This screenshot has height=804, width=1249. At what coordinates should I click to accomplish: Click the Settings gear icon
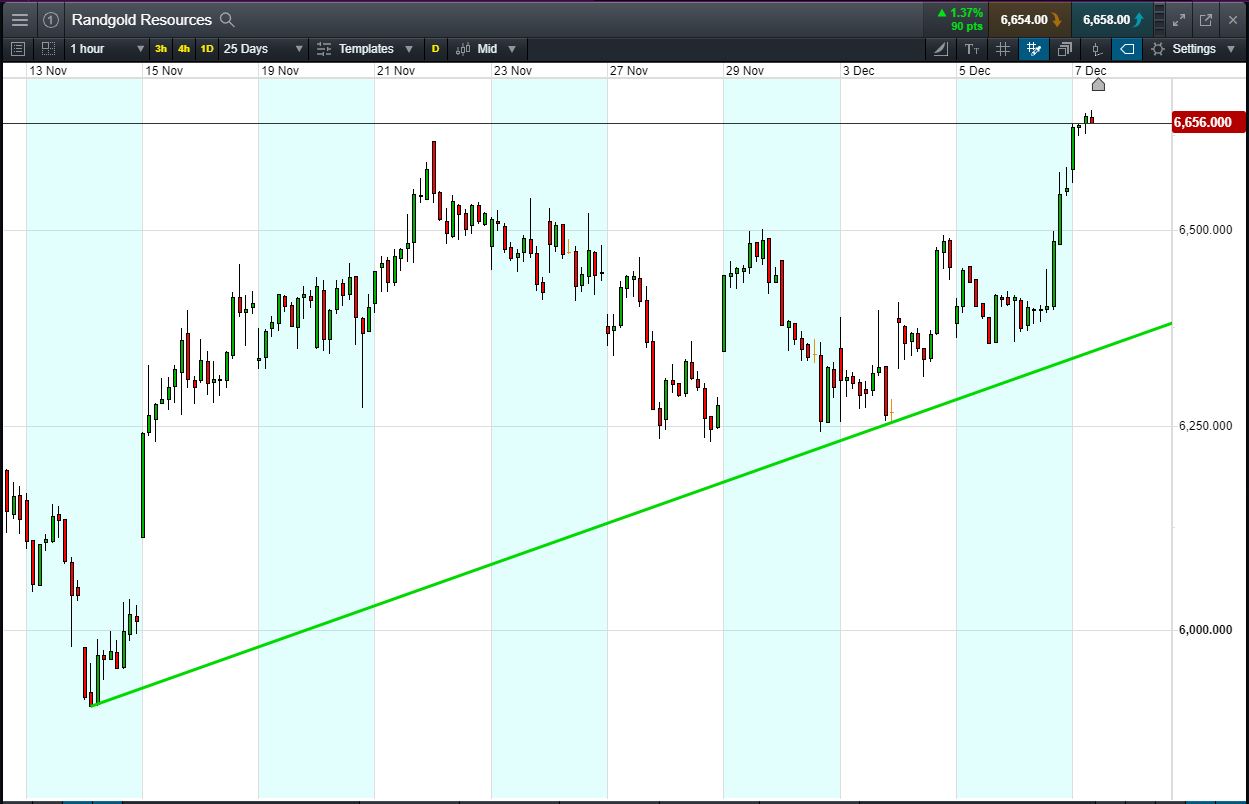[x=1158, y=48]
